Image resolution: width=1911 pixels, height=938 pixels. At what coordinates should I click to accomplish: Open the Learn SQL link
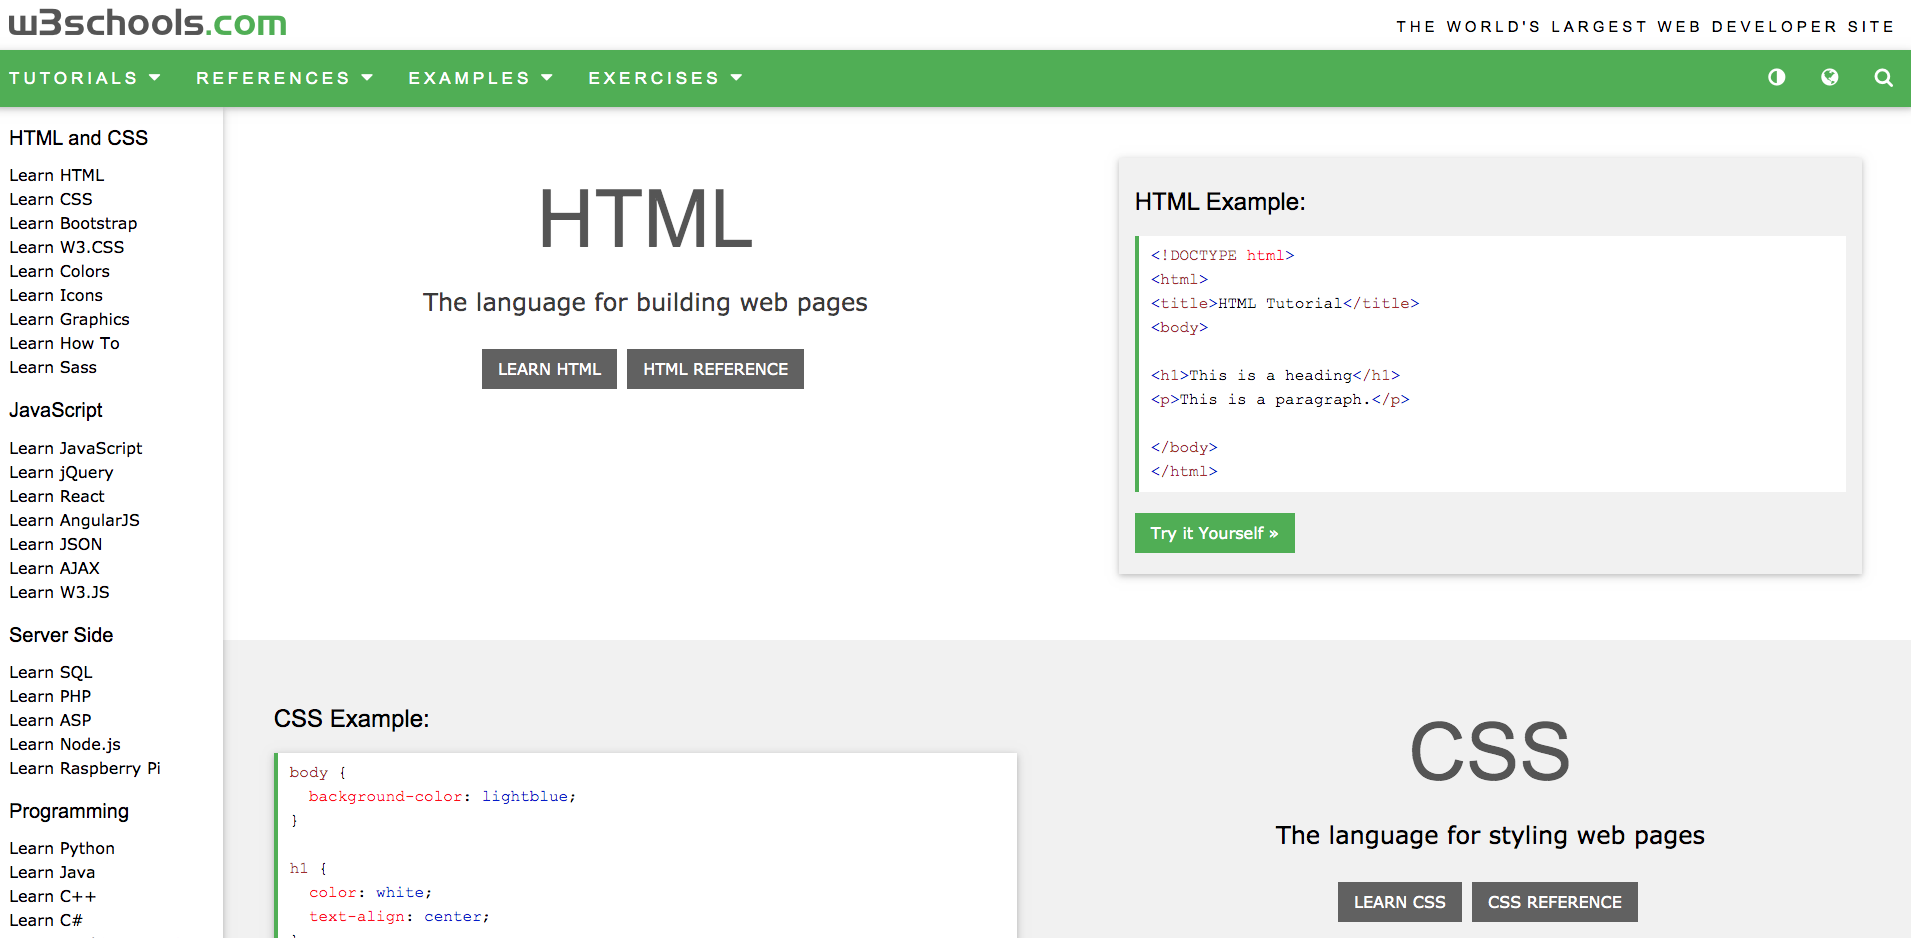pos(51,672)
